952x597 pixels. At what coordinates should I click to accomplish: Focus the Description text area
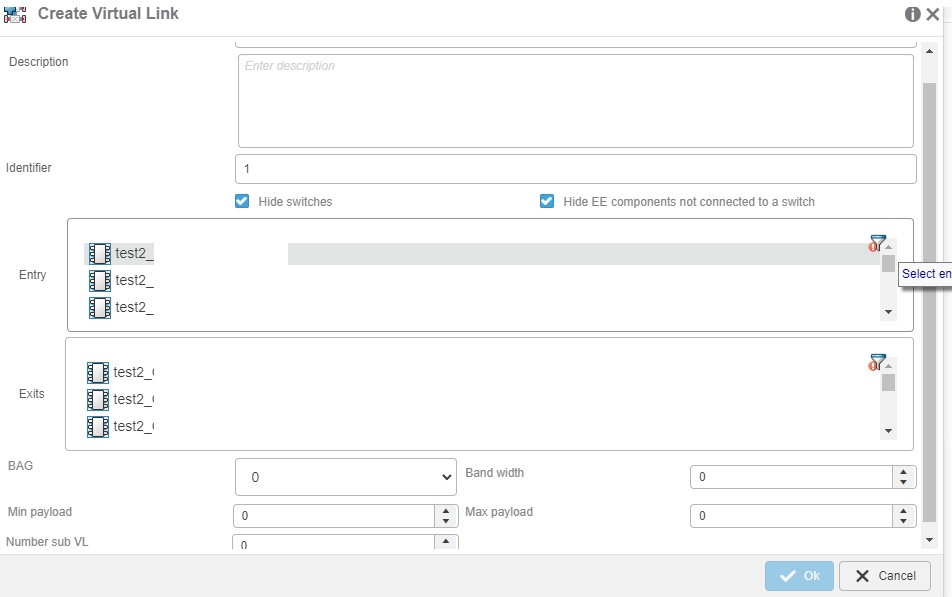click(575, 101)
